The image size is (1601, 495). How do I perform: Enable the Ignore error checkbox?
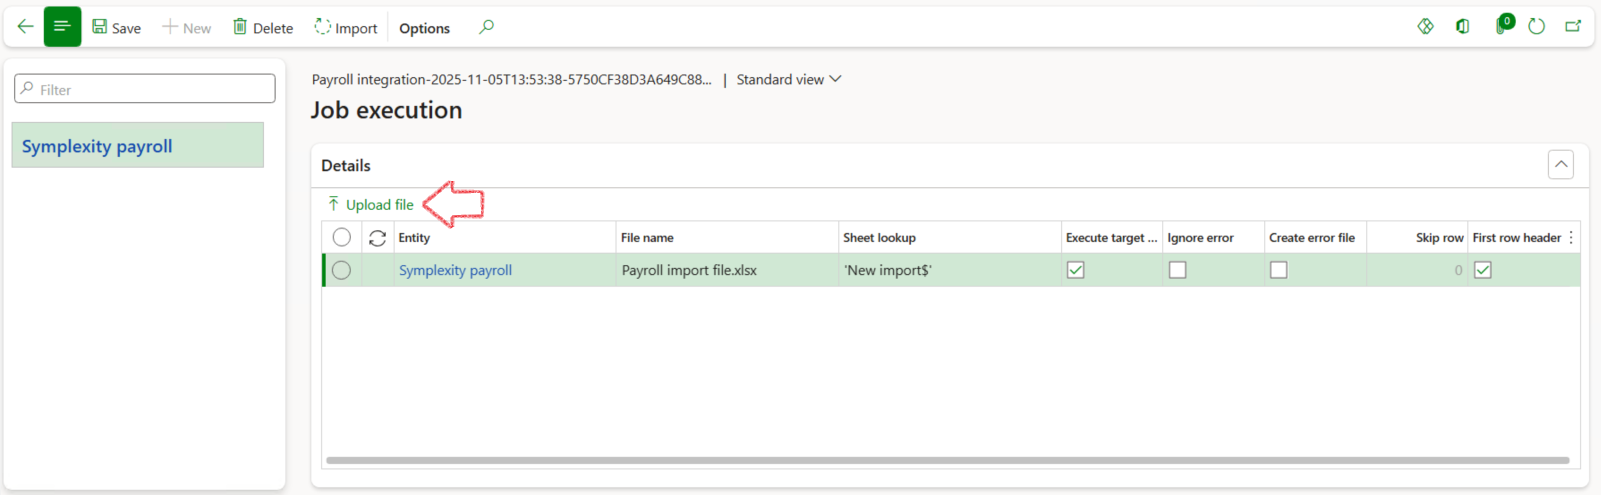click(x=1178, y=270)
